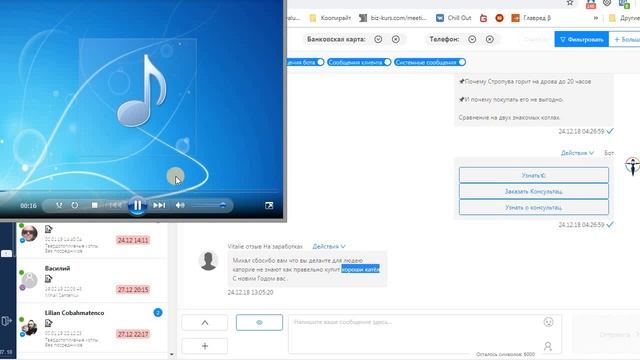Viewport: 640px width, 360px height.
Task: Click the bot avatar at right edge
Action: pyautogui.click(x=632, y=166)
